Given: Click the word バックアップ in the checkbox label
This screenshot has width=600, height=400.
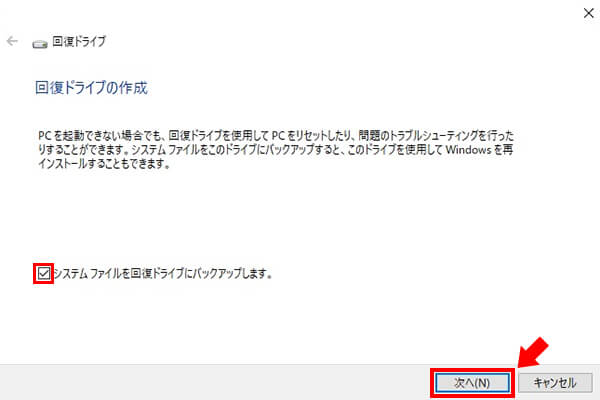Looking at the screenshot, I should click(217, 274).
